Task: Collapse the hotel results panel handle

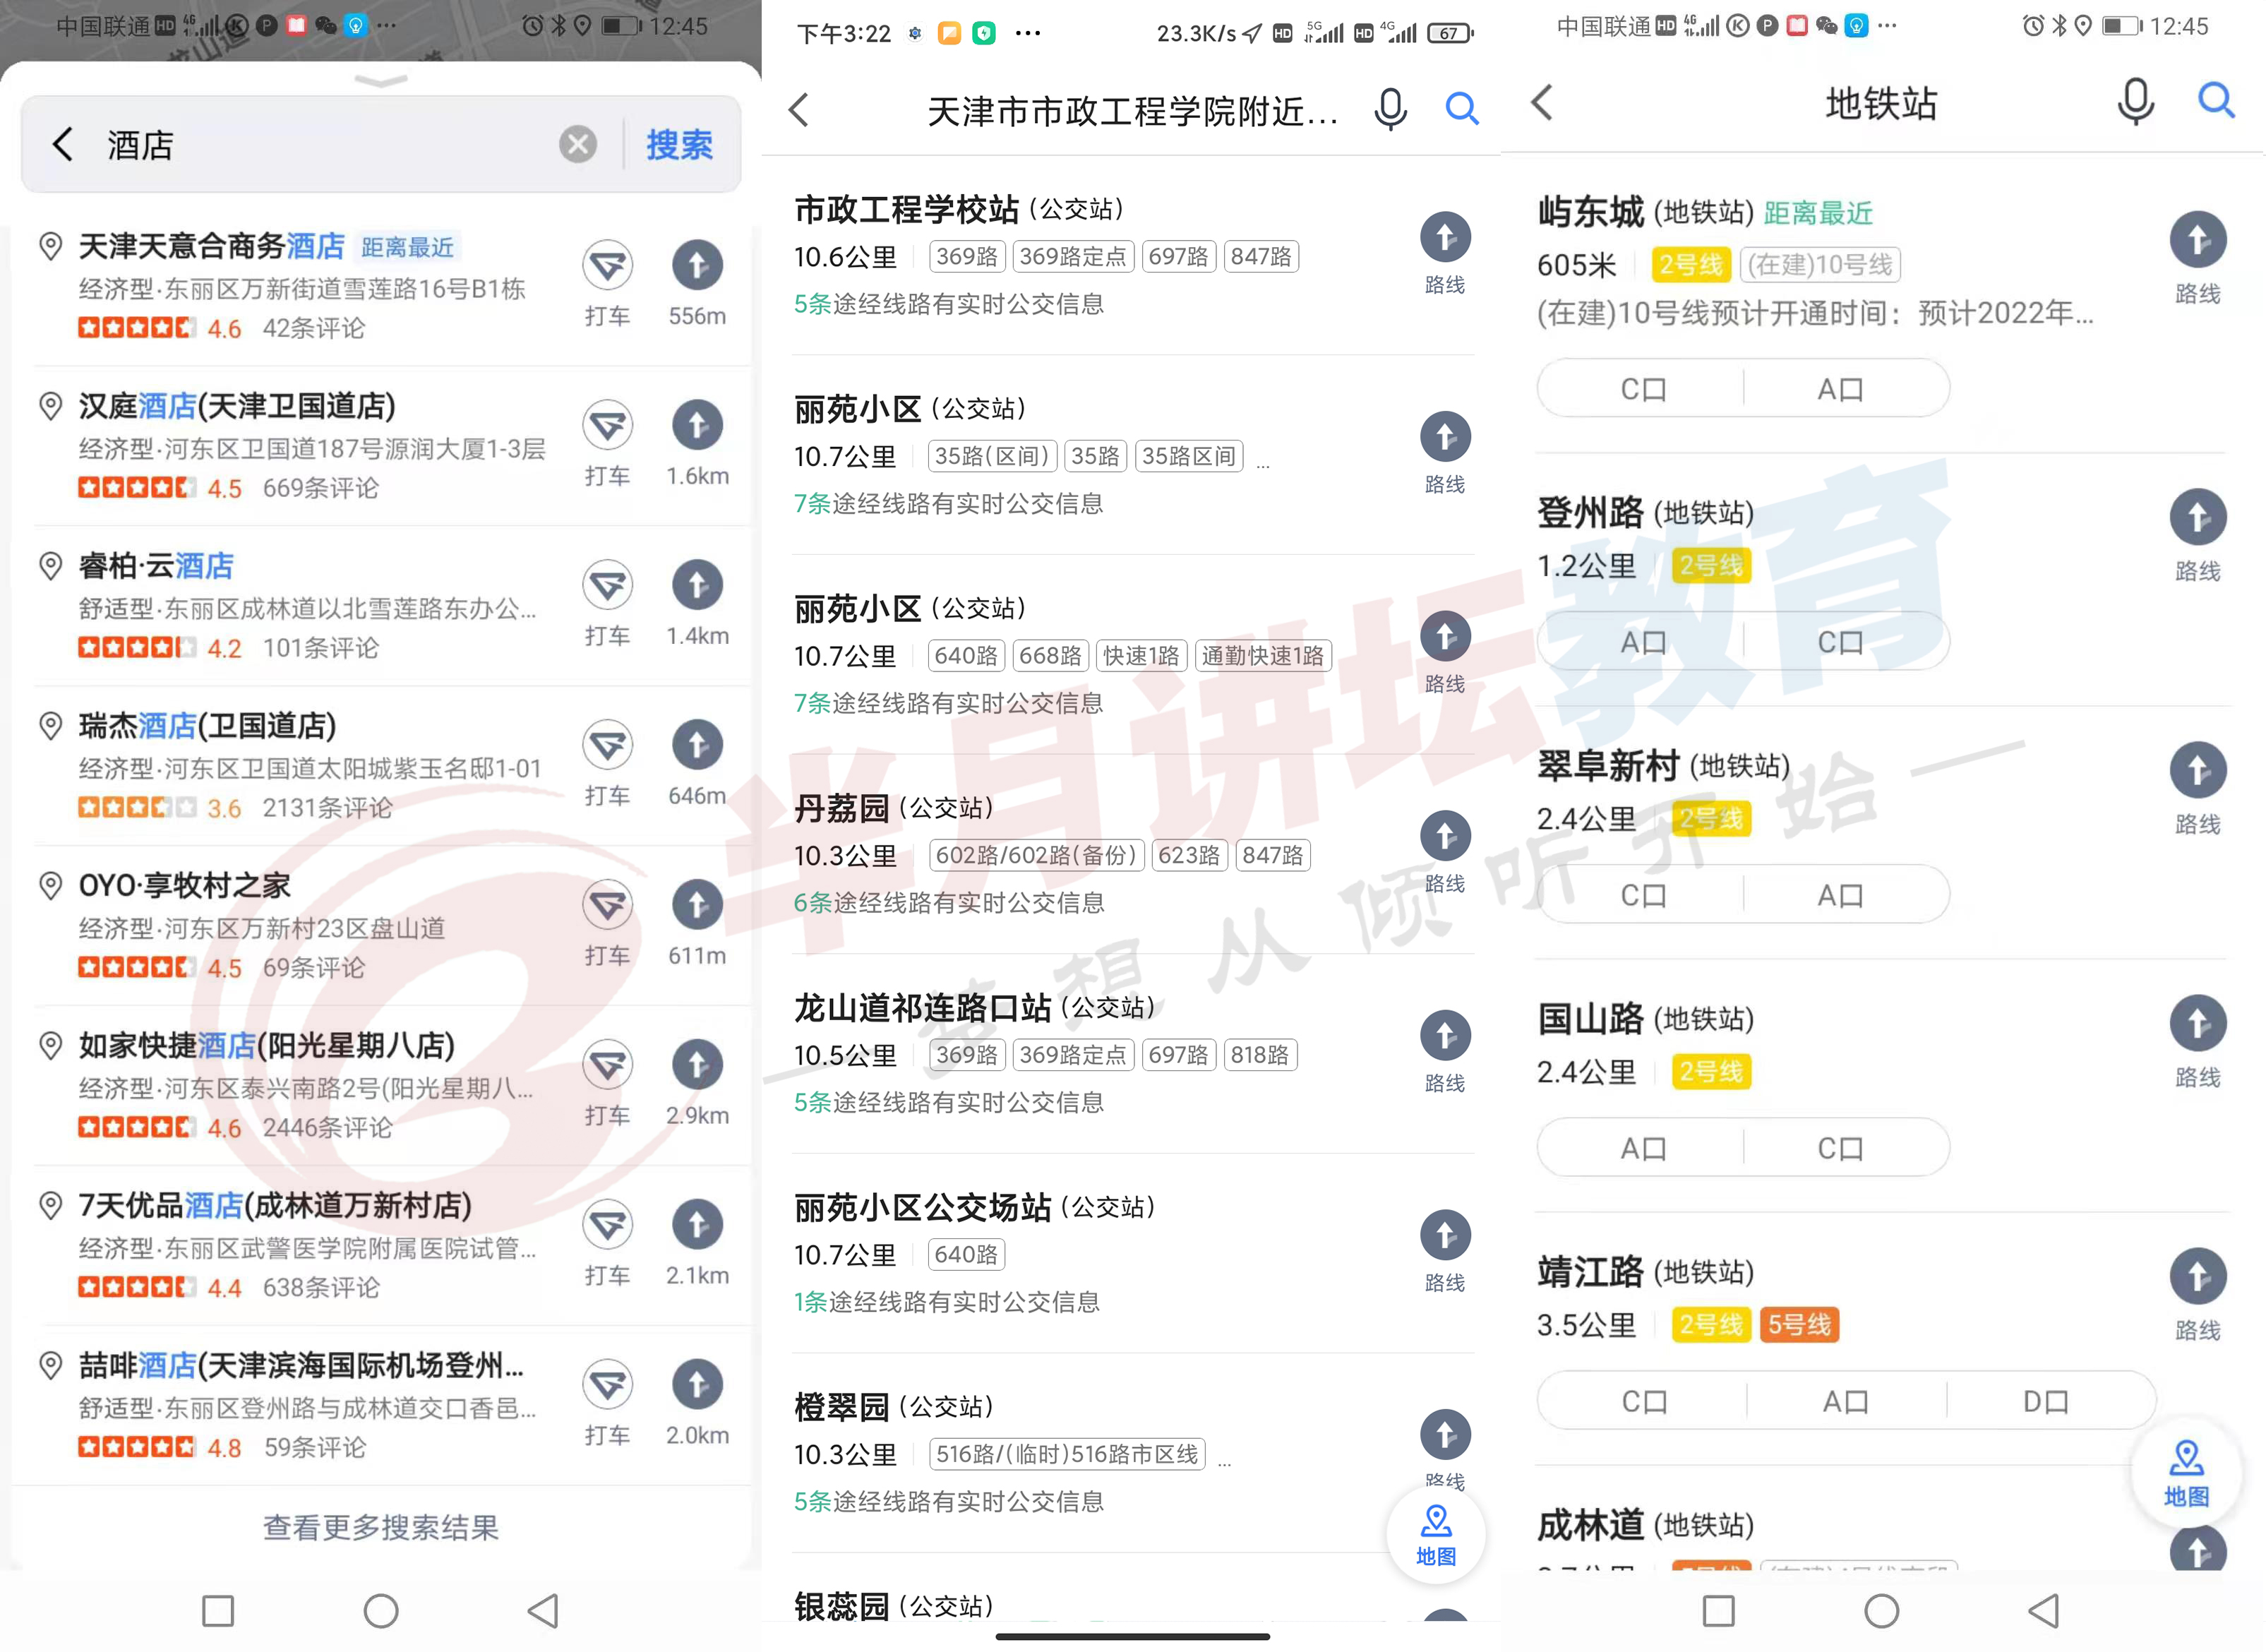Action: (380, 80)
